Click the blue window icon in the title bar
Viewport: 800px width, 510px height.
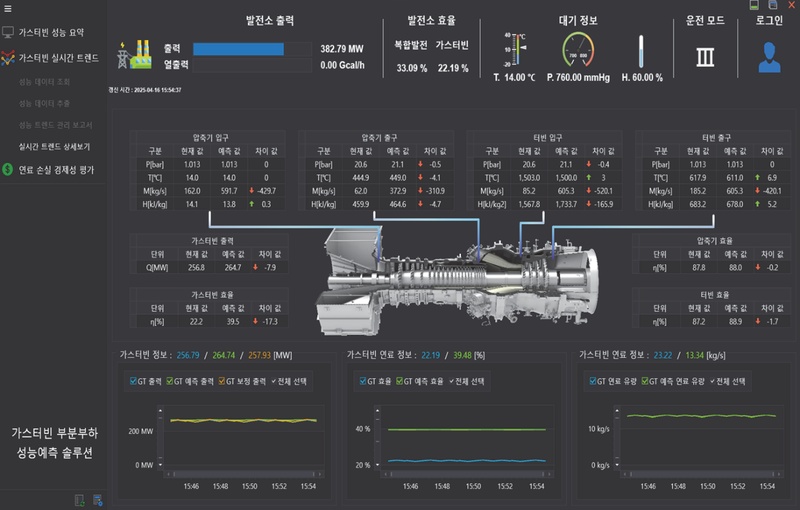[x=773, y=5]
